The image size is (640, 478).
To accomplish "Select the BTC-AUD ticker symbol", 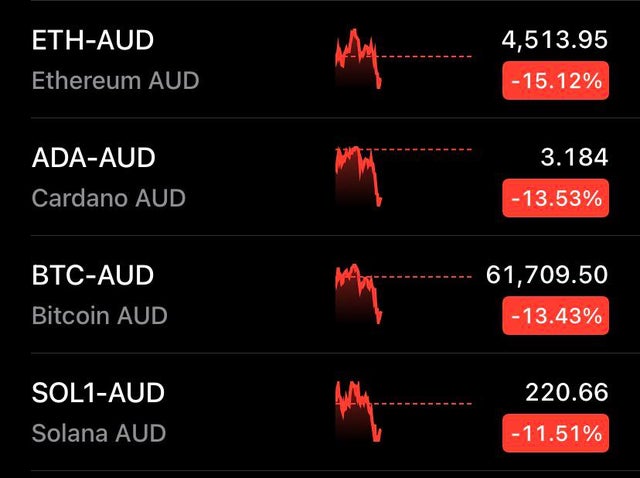I will (x=93, y=275).
